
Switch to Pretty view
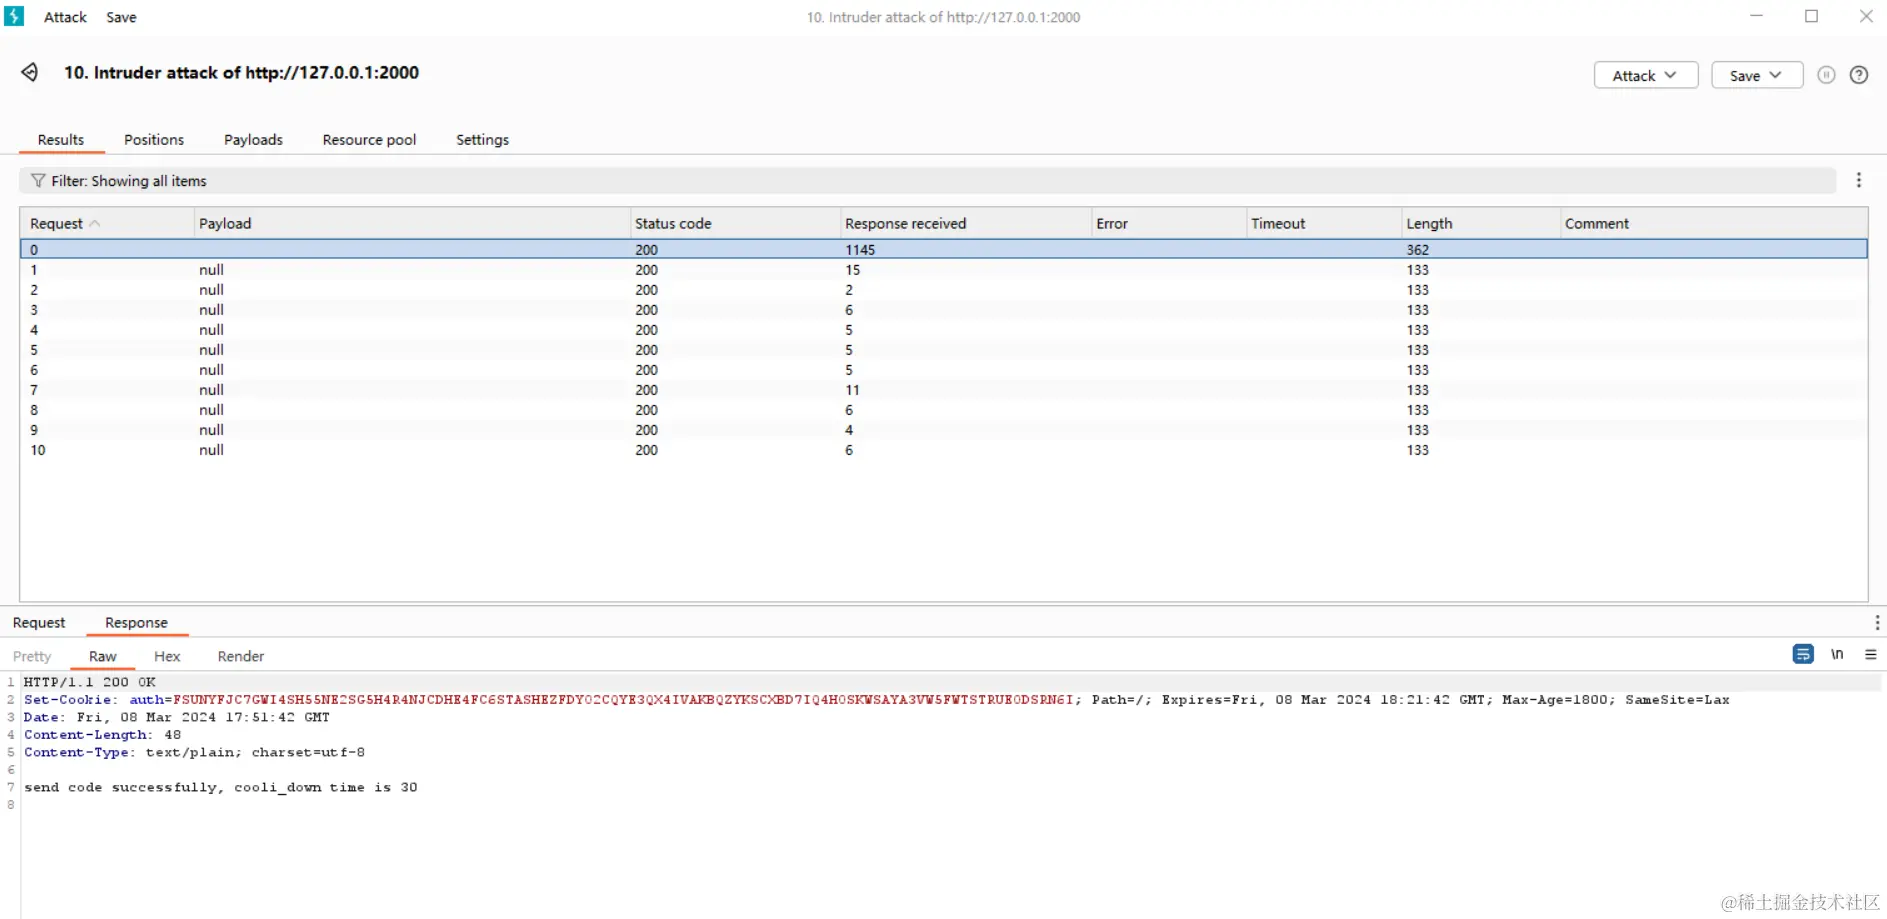[x=32, y=656]
